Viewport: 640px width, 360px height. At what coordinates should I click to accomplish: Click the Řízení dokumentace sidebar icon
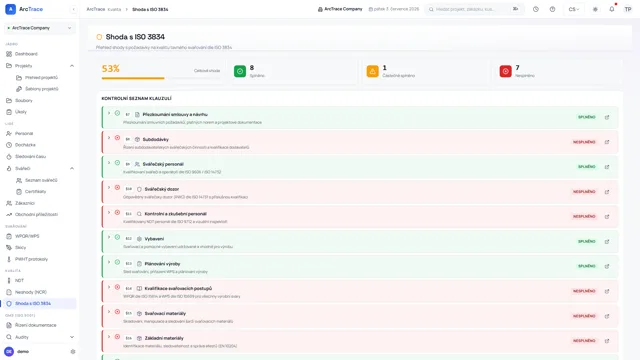(x=9, y=325)
